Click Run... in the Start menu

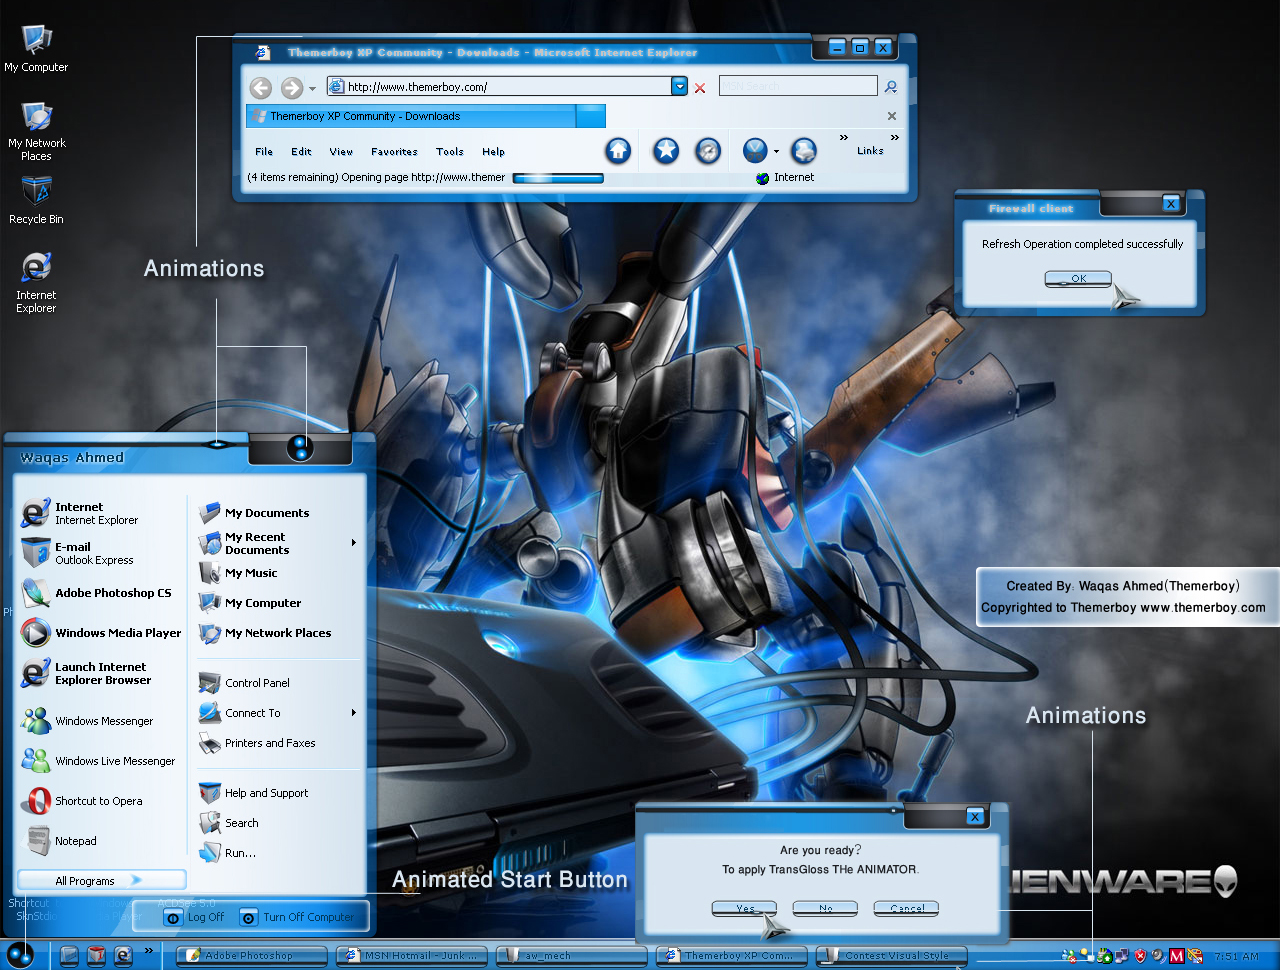click(x=228, y=853)
